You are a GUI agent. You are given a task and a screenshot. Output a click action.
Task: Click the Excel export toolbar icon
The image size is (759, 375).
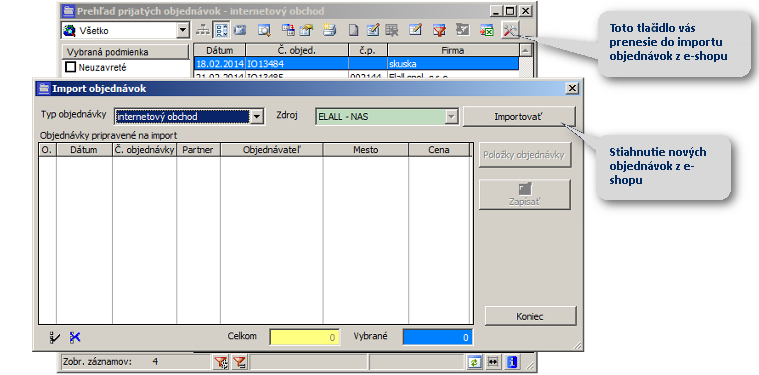point(487,30)
